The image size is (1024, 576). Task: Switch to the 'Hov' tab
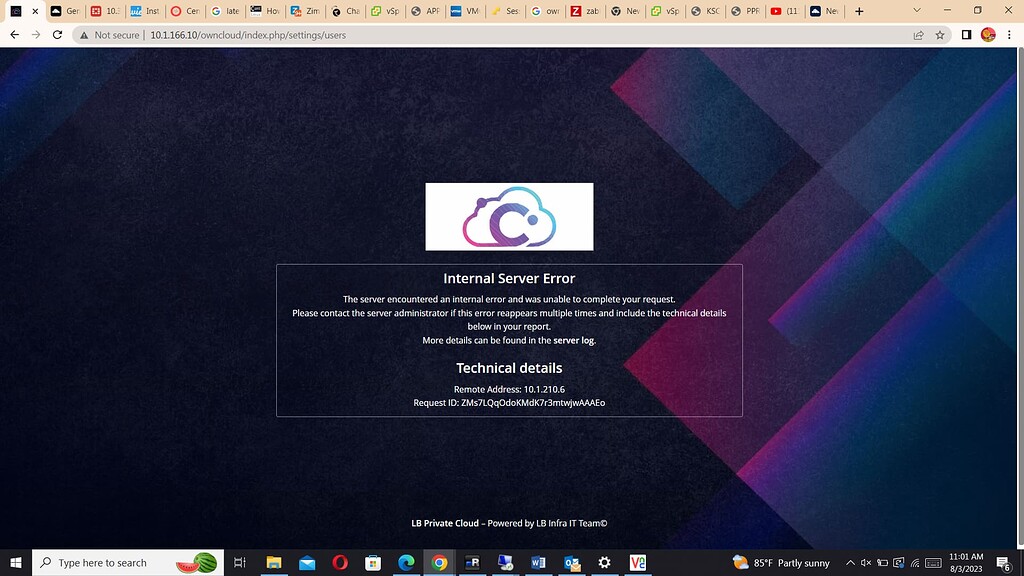(x=265, y=11)
